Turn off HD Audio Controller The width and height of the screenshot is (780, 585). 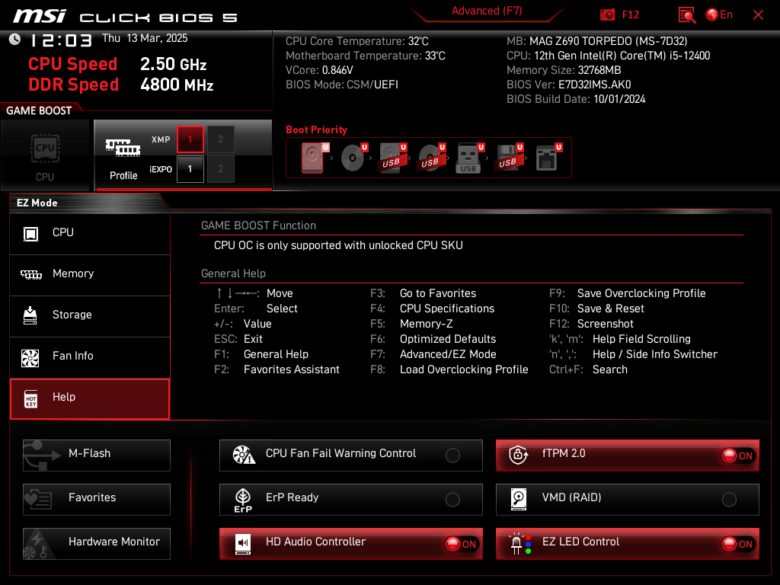351,544
